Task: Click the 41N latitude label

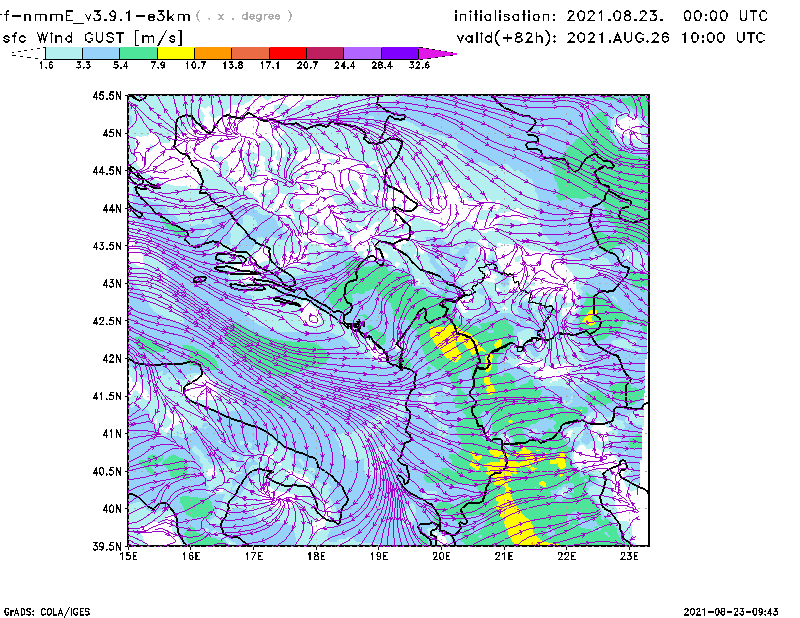Action: (x=112, y=434)
